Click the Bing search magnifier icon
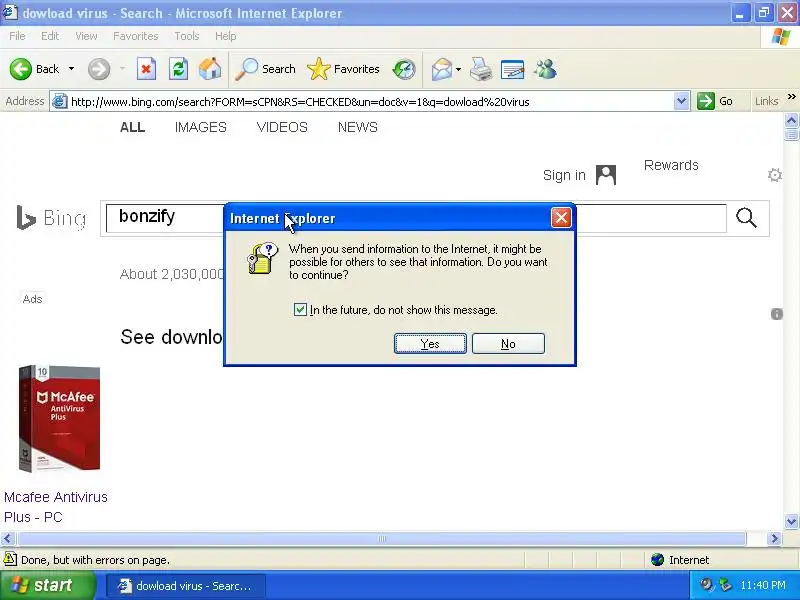 pyautogui.click(x=746, y=218)
